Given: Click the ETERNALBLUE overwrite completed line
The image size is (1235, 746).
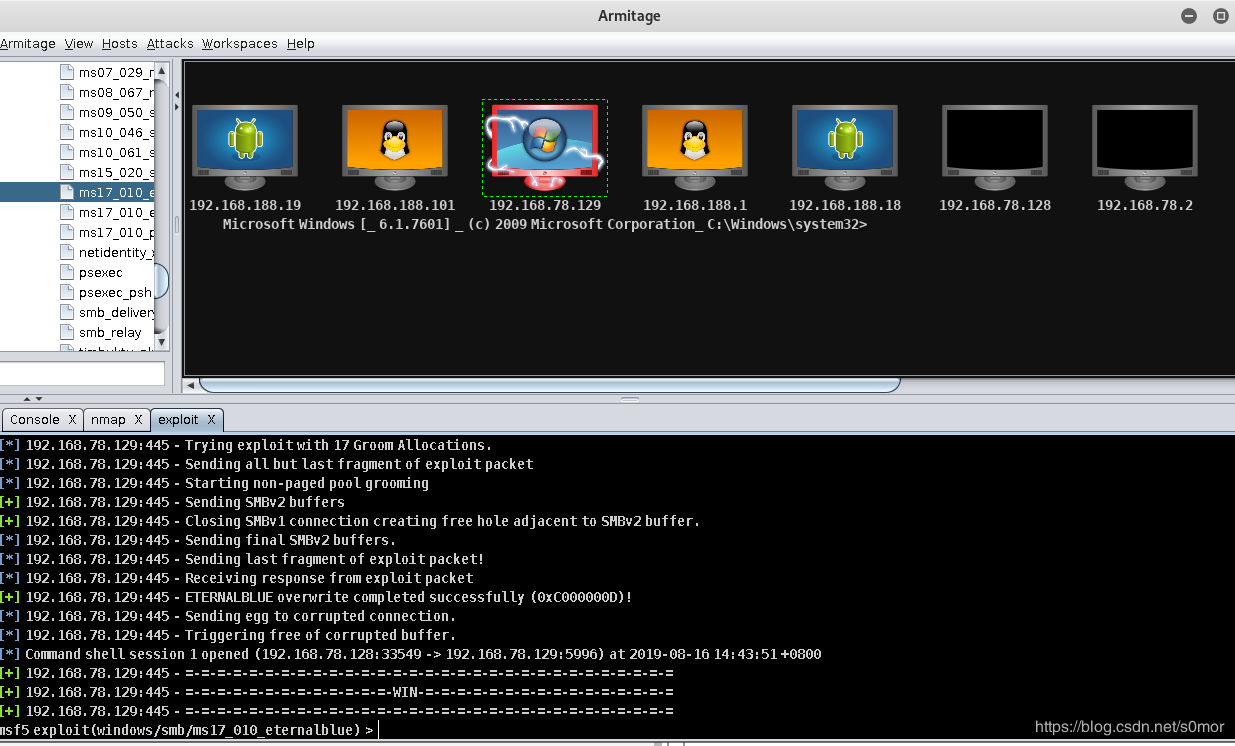Looking at the screenshot, I should coord(316,597).
